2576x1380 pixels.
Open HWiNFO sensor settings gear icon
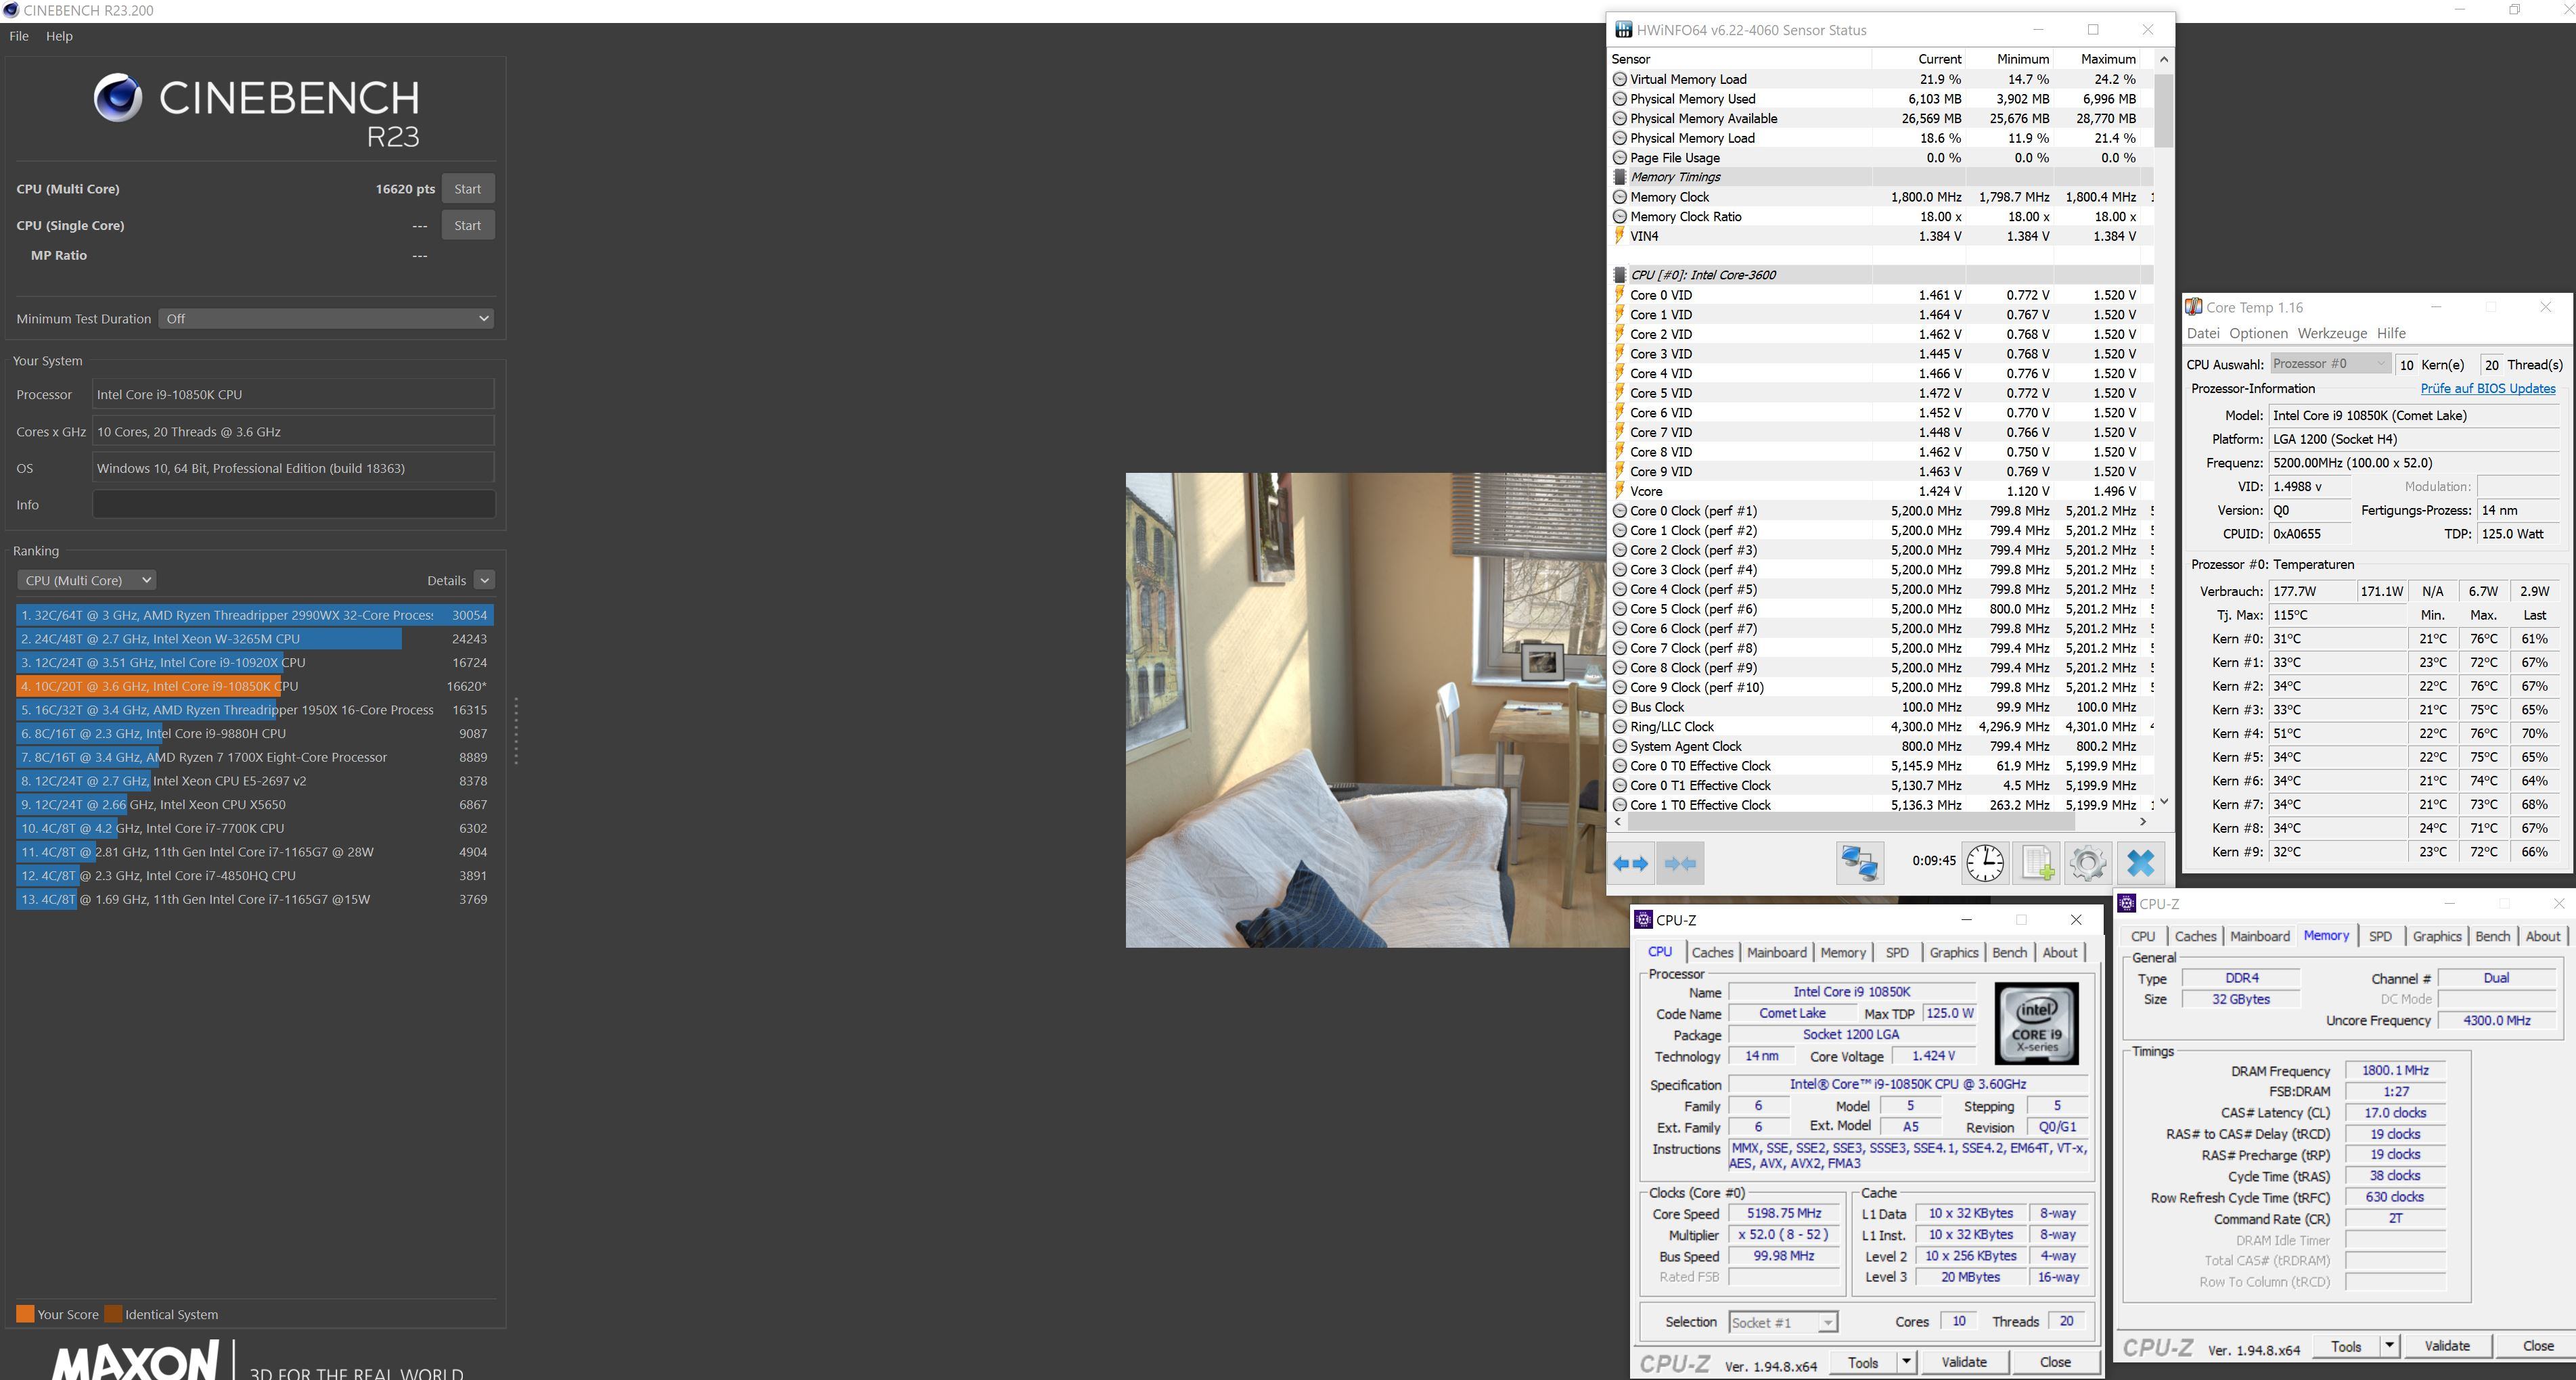(x=2088, y=863)
